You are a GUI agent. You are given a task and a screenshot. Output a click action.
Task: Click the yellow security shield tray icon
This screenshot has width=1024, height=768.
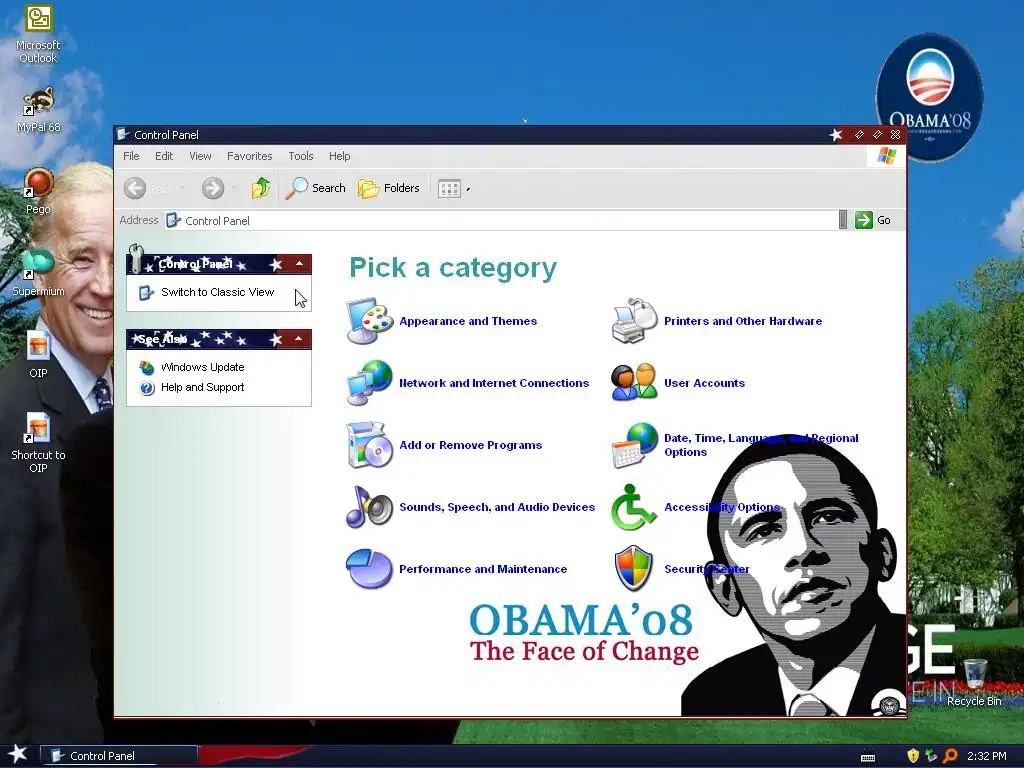click(x=913, y=756)
